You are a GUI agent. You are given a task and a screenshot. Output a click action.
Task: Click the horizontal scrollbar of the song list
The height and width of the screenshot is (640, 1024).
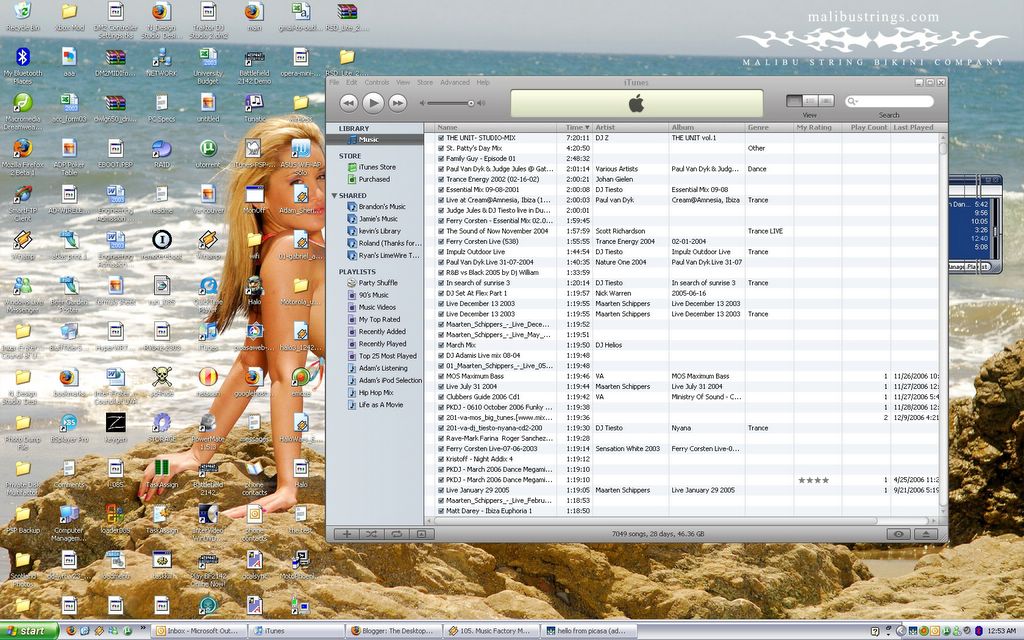point(655,521)
